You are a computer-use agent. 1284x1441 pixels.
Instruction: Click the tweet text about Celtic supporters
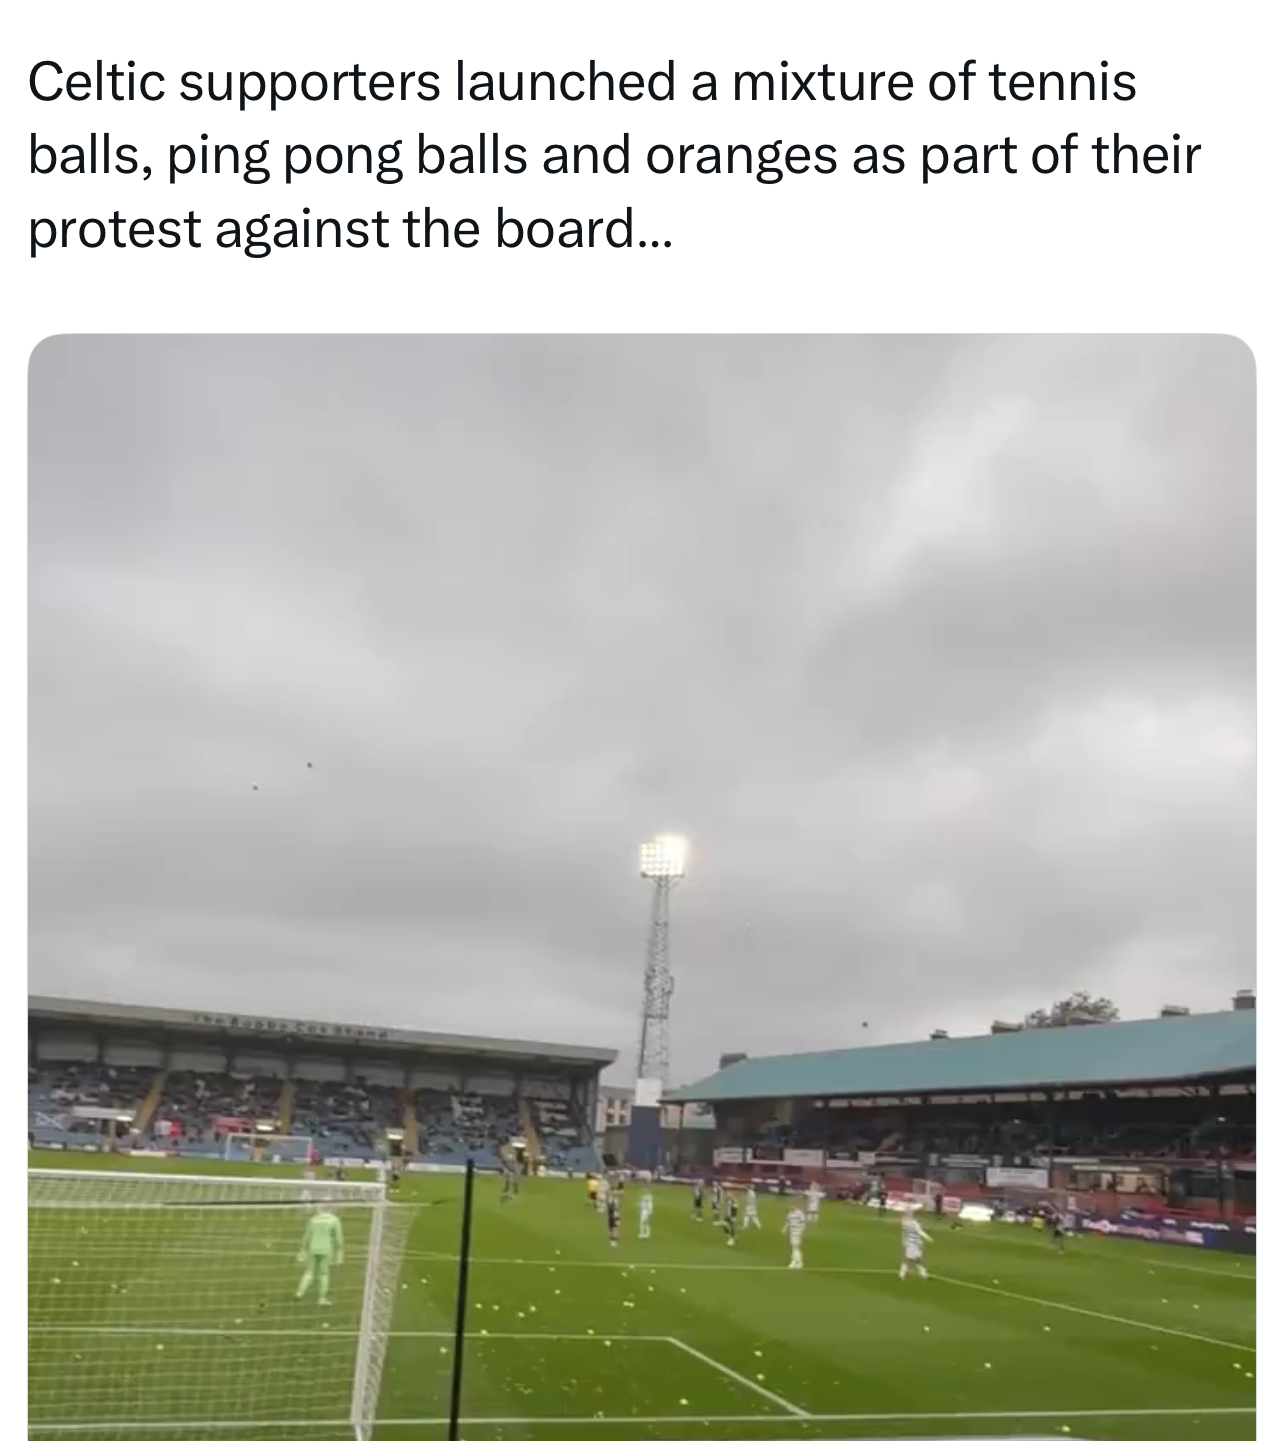(614, 155)
